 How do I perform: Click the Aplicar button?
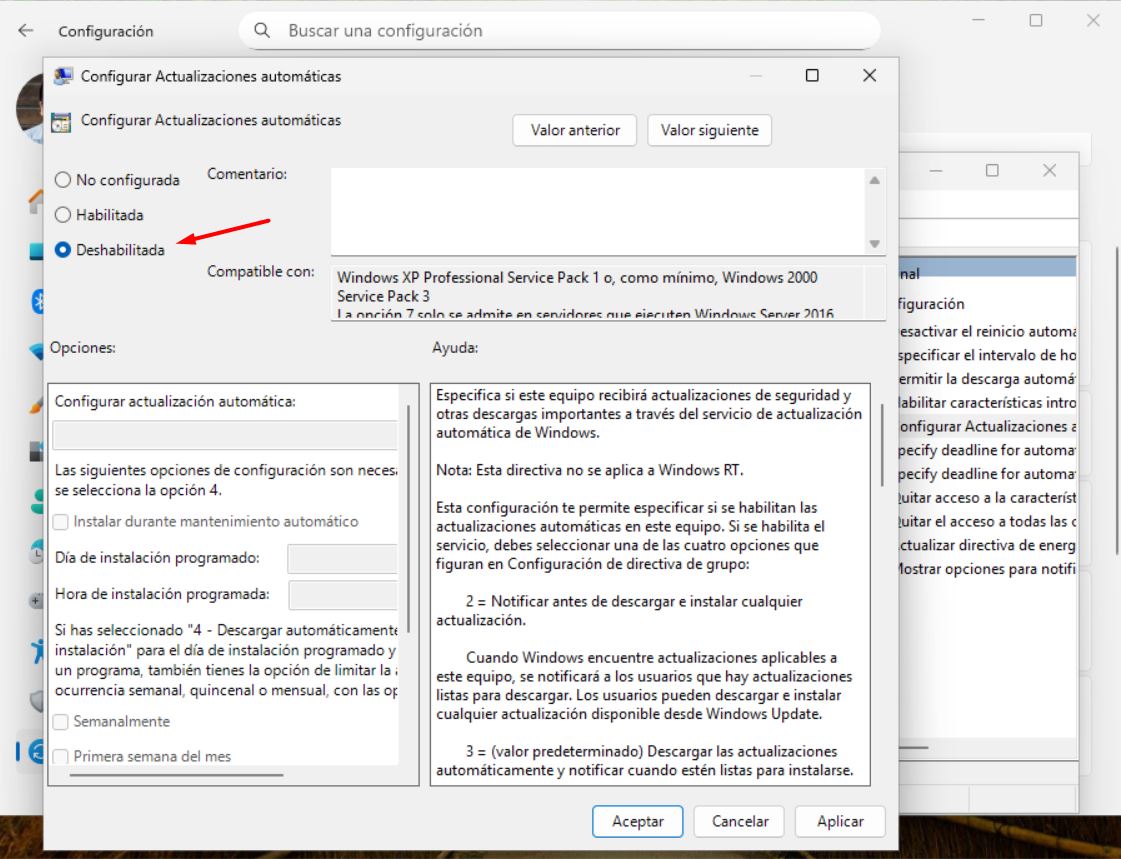[839, 820]
